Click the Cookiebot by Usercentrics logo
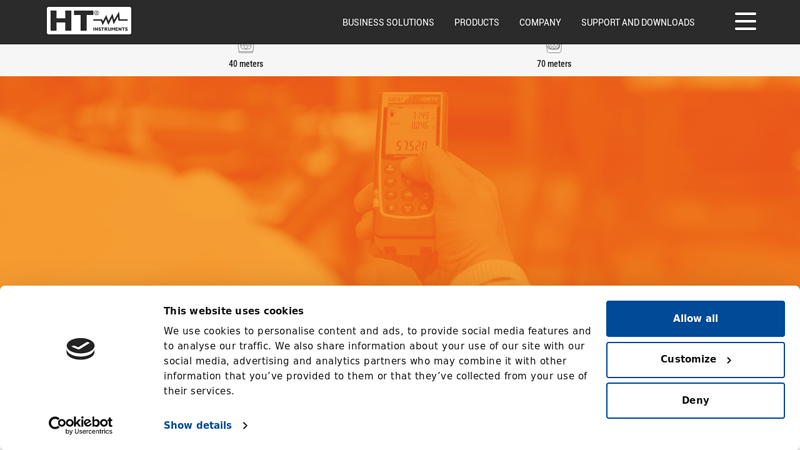The width and height of the screenshot is (800, 450). point(81,425)
